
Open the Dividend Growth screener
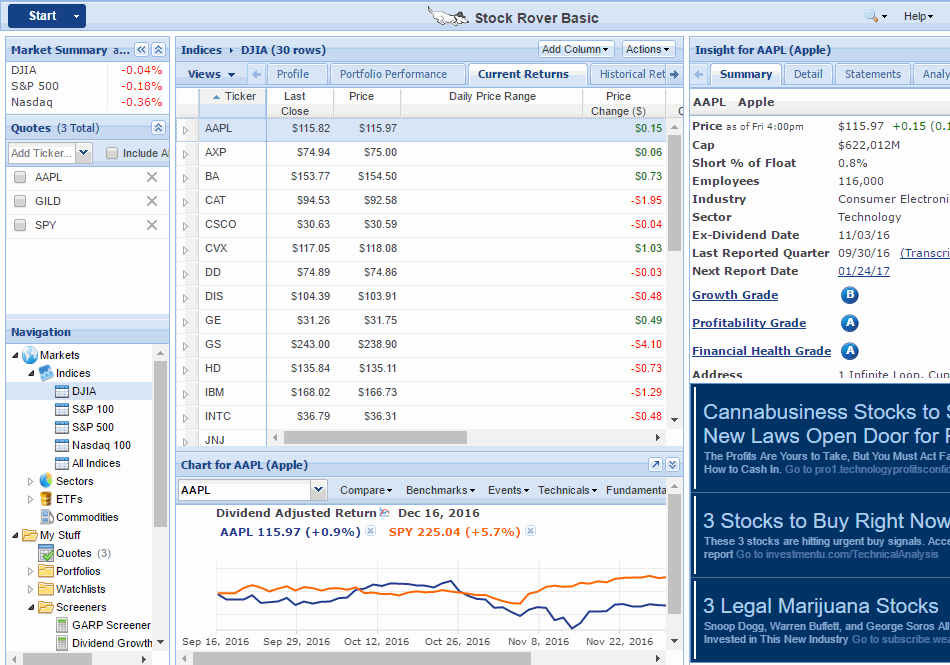tap(112, 643)
